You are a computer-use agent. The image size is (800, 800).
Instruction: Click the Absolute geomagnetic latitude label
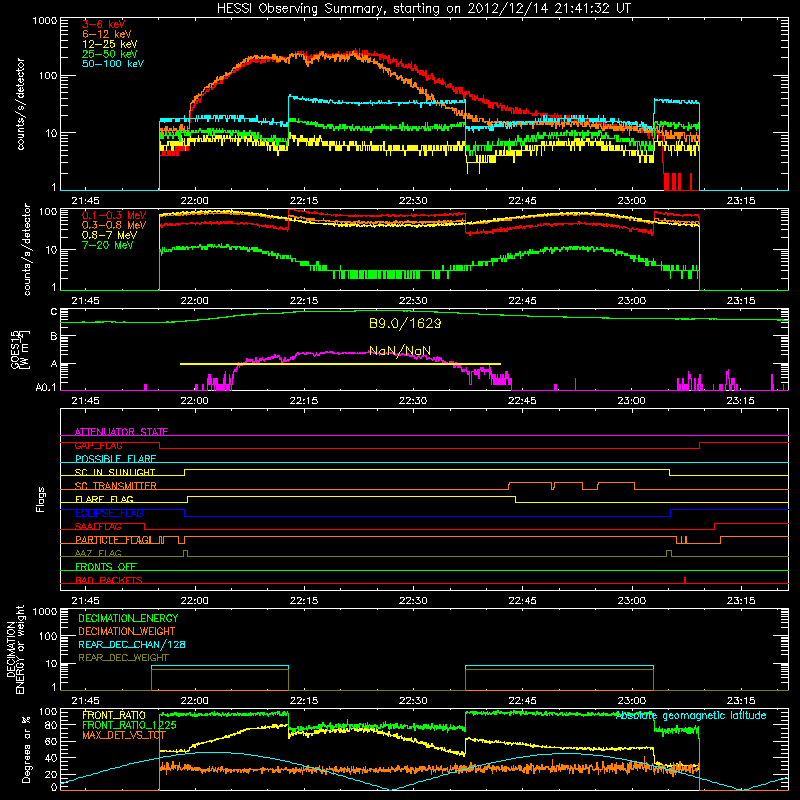click(x=691, y=716)
